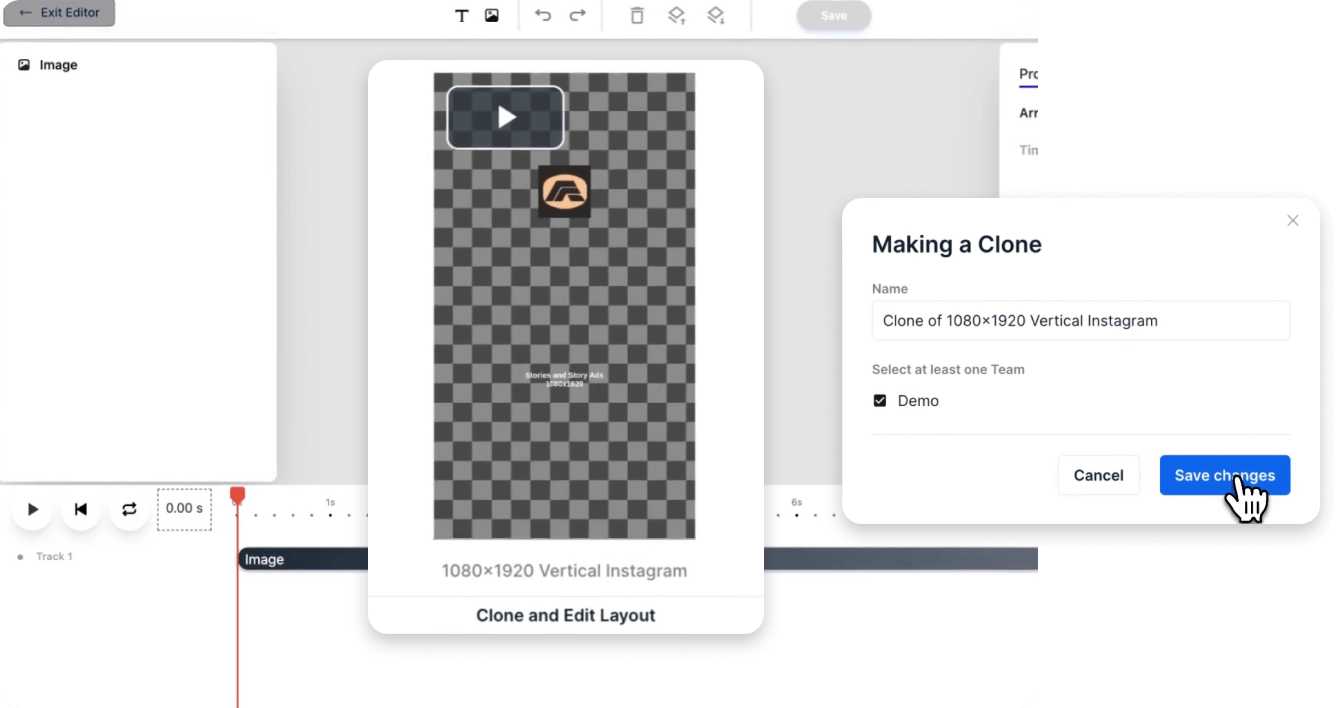
Task: Toggle loop playback on the timeline
Action: 129,509
